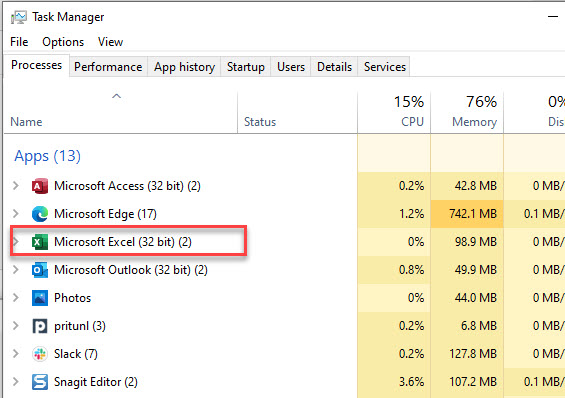Expand the Photos process group

coord(15,298)
